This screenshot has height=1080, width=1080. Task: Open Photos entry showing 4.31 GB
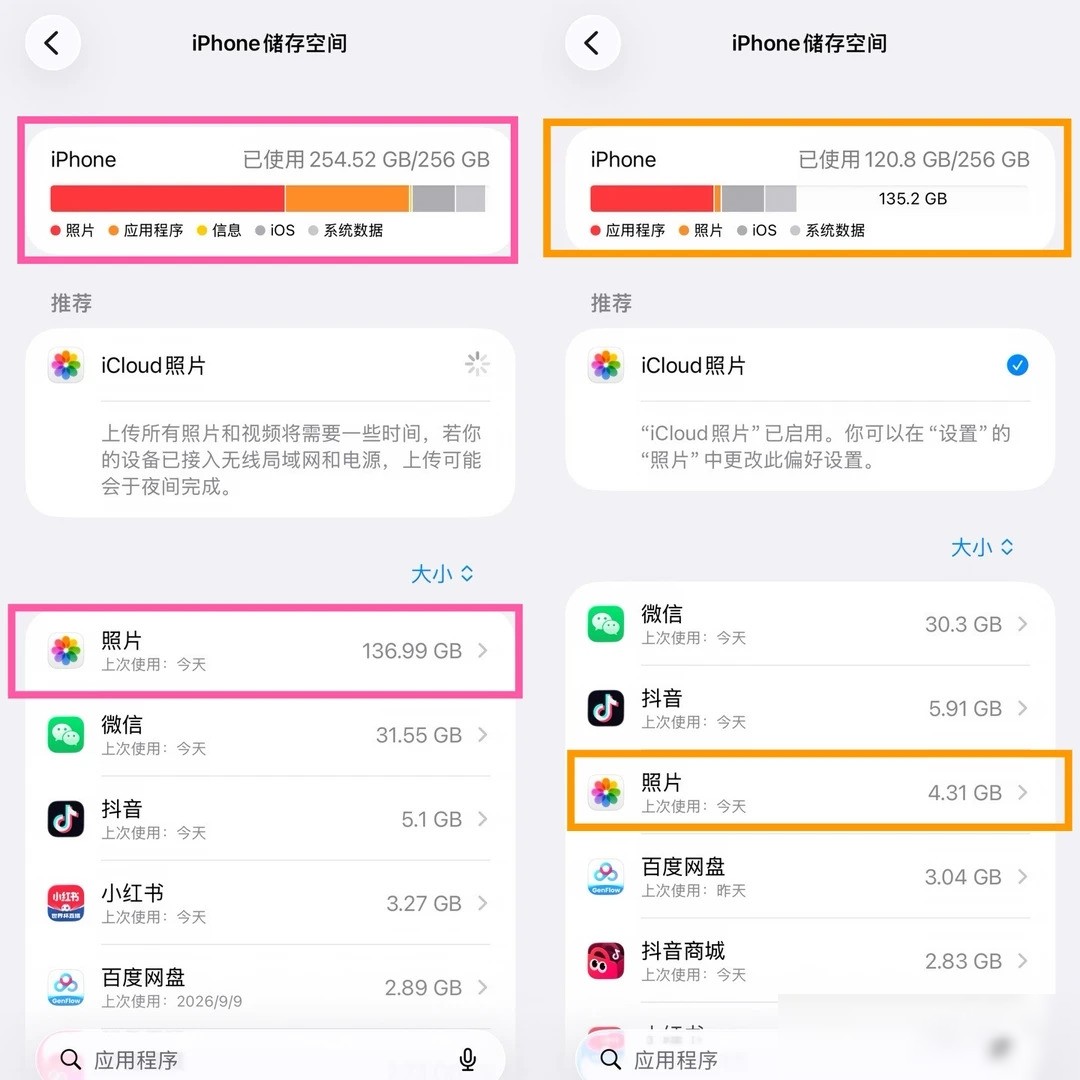(809, 792)
